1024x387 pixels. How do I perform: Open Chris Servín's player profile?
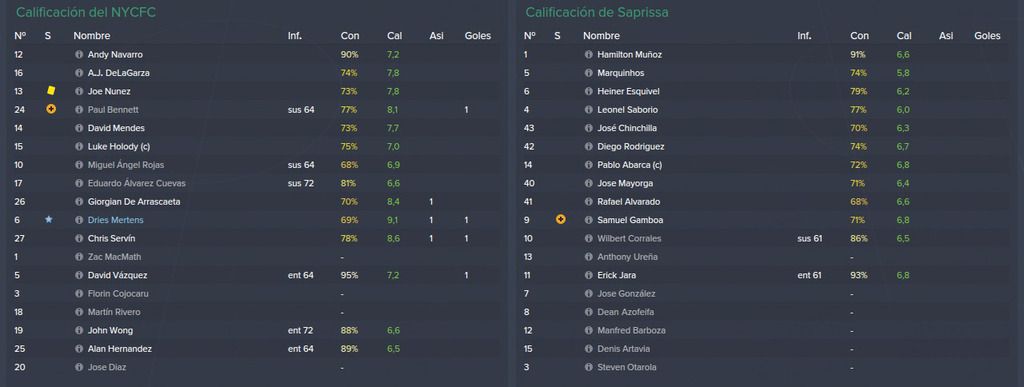(112, 238)
